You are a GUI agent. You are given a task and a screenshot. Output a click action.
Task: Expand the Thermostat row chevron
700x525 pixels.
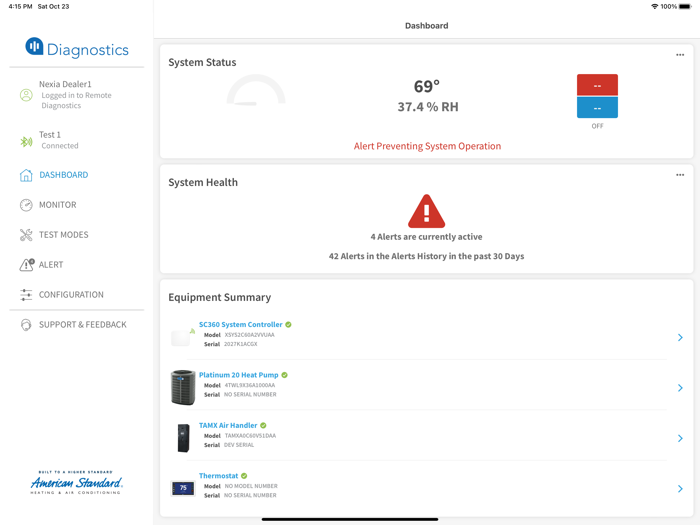click(680, 489)
